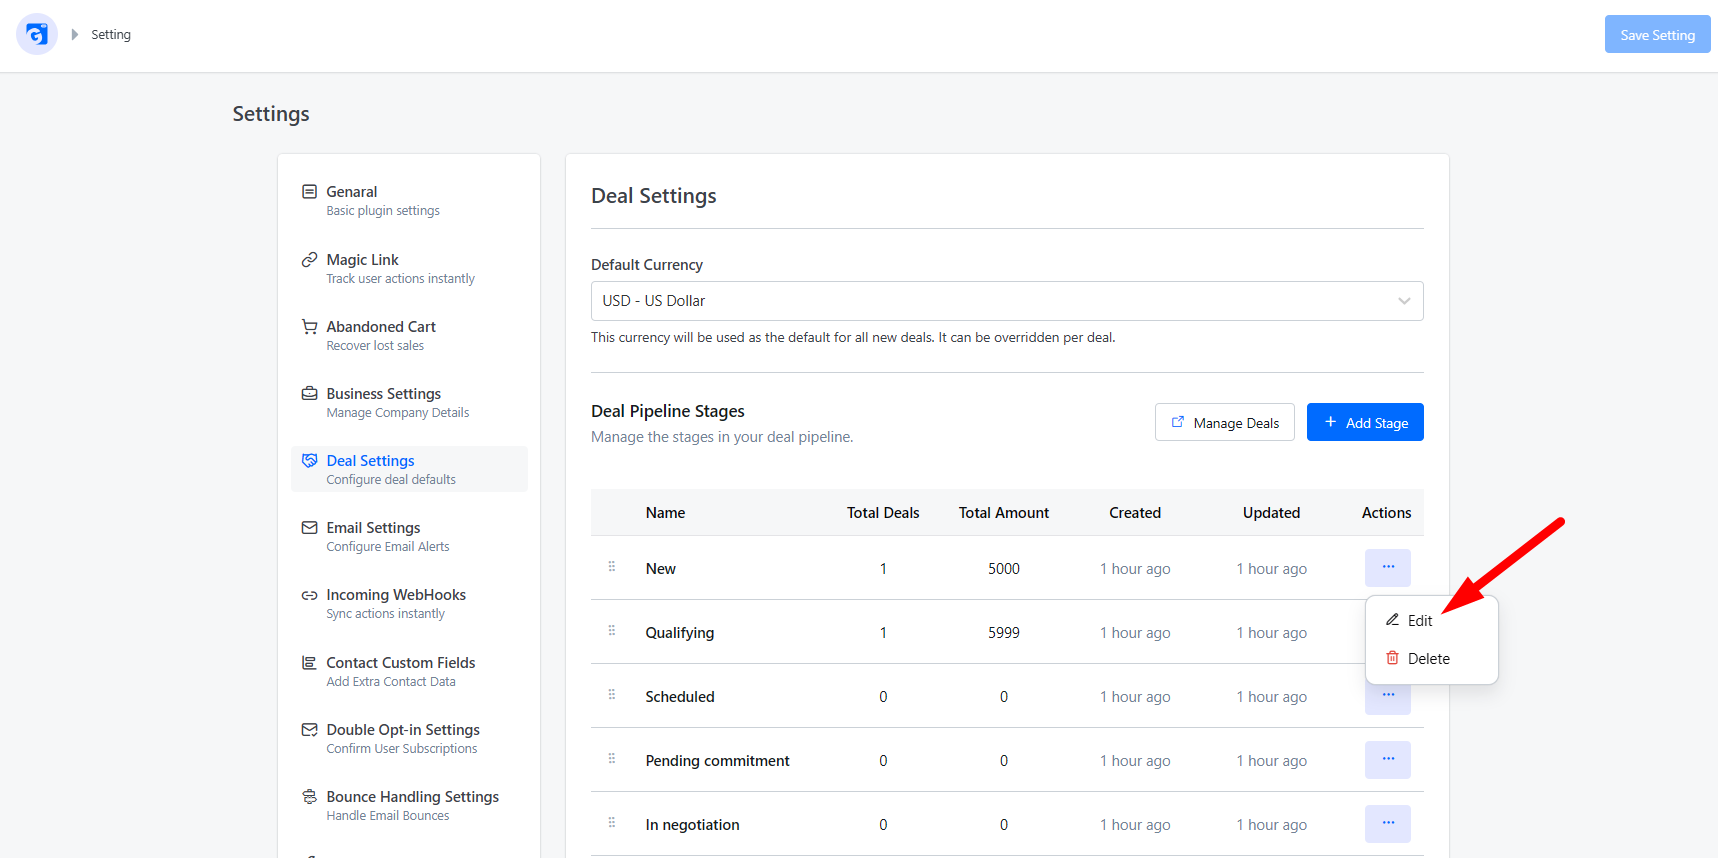Click the Default Currency chevron arrow
The image size is (1718, 858).
(x=1404, y=301)
